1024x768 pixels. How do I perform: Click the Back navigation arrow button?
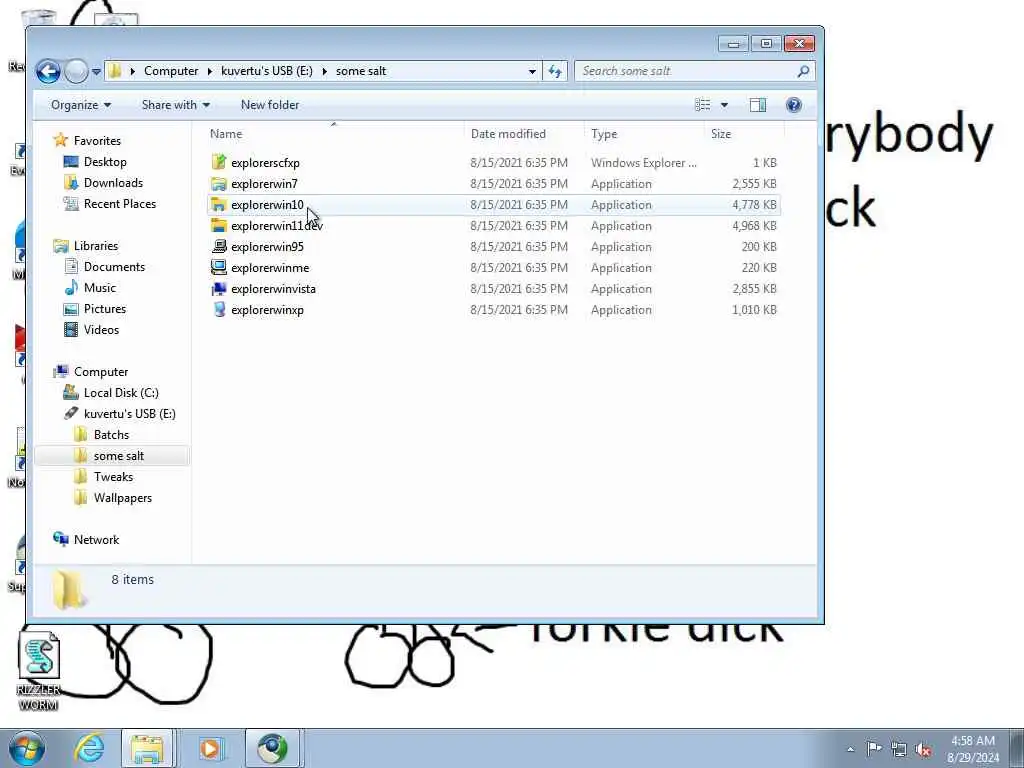coord(48,71)
